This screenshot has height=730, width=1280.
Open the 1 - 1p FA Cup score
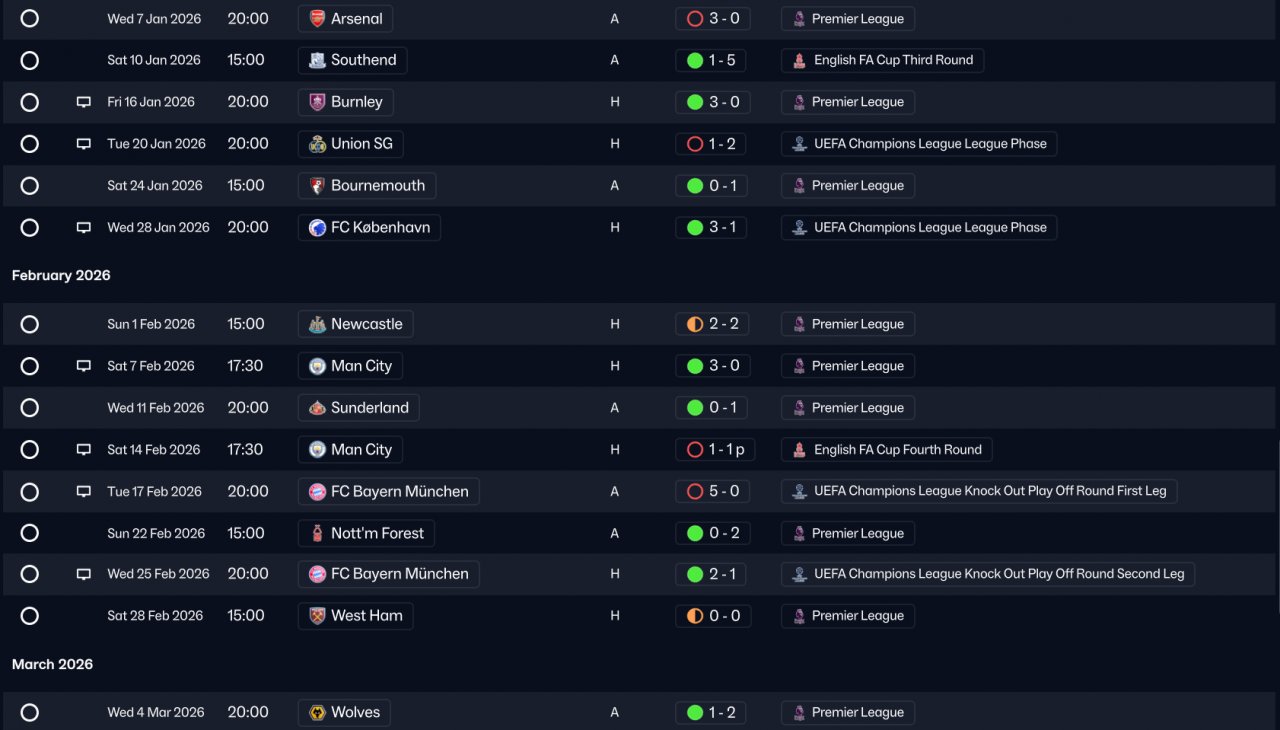(x=715, y=450)
